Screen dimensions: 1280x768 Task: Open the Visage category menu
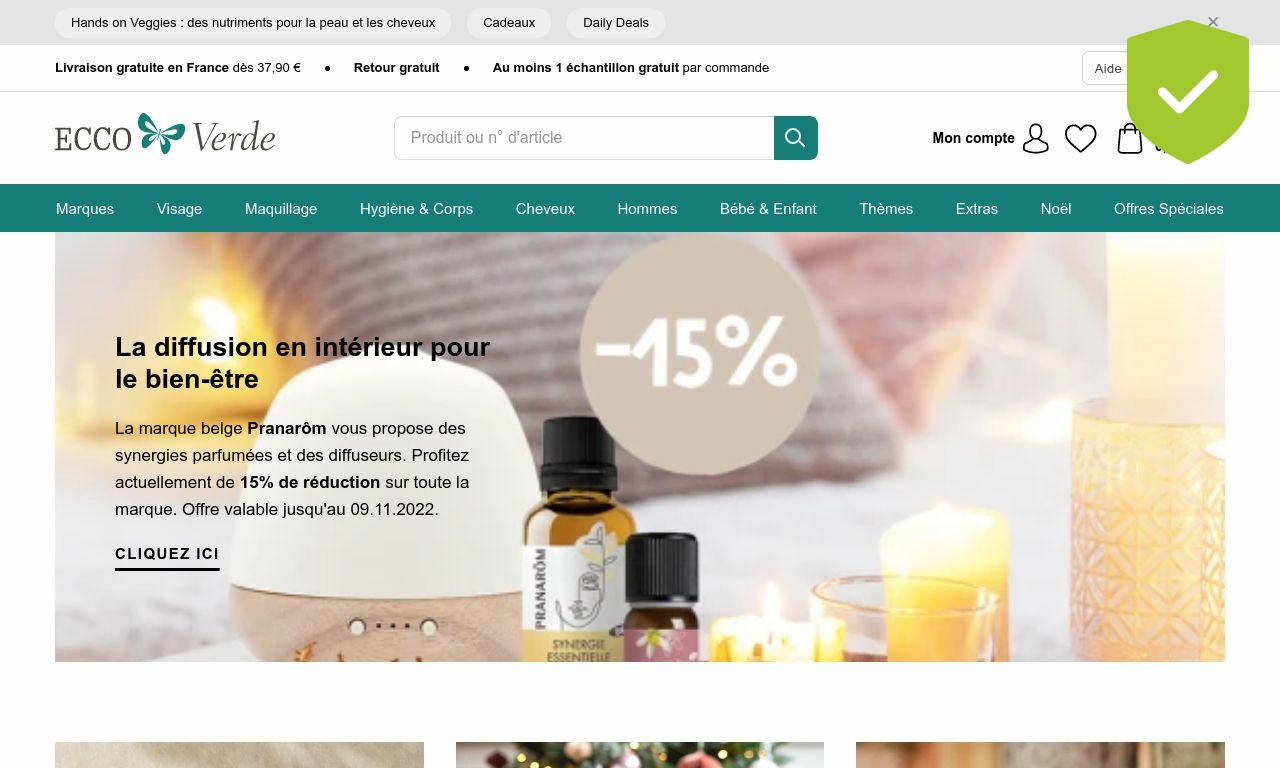tap(179, 209)
